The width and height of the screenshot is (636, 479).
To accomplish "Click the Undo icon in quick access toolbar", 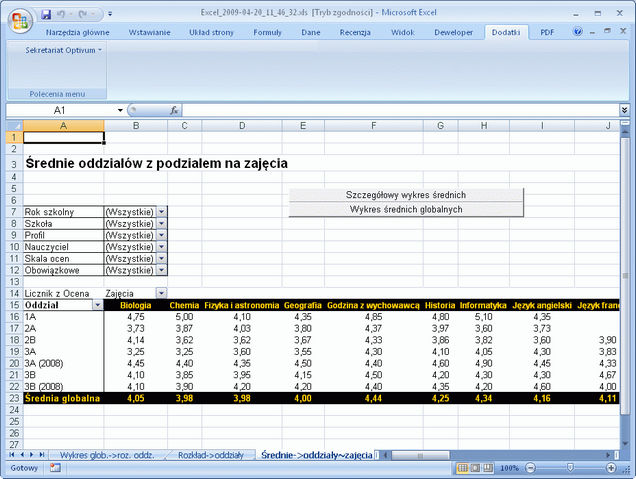I will (61, 15).
